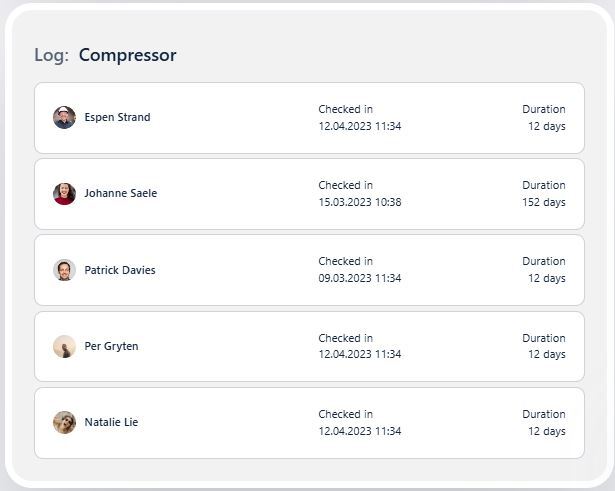
Task: Click Espen Strand's Checked in label
Action: [x=345, y=109]
